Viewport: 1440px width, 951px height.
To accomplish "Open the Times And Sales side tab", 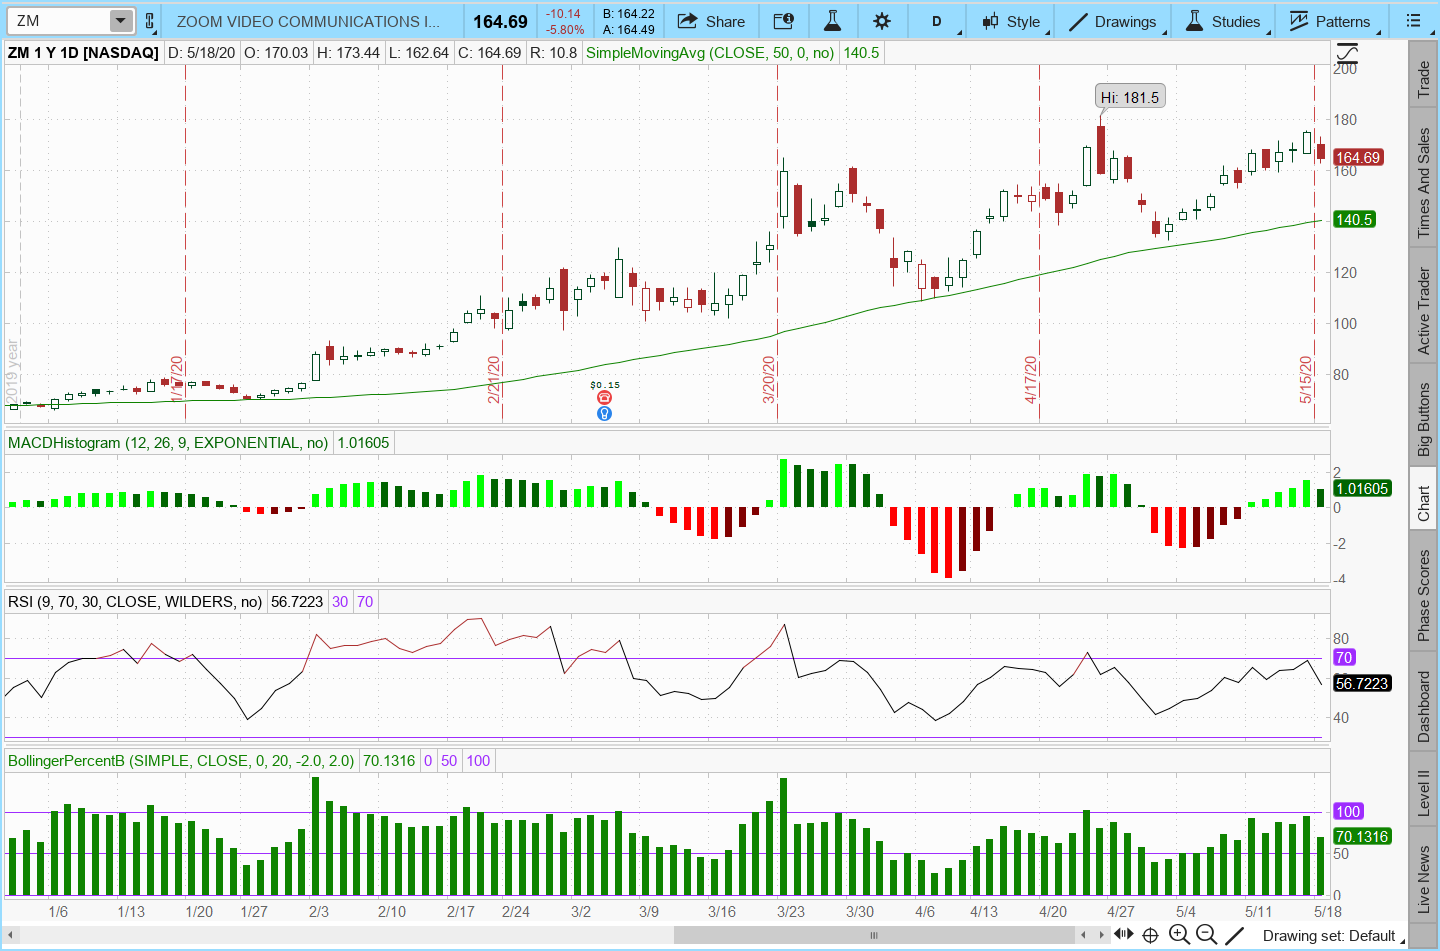I will [x=1424, y=183].
